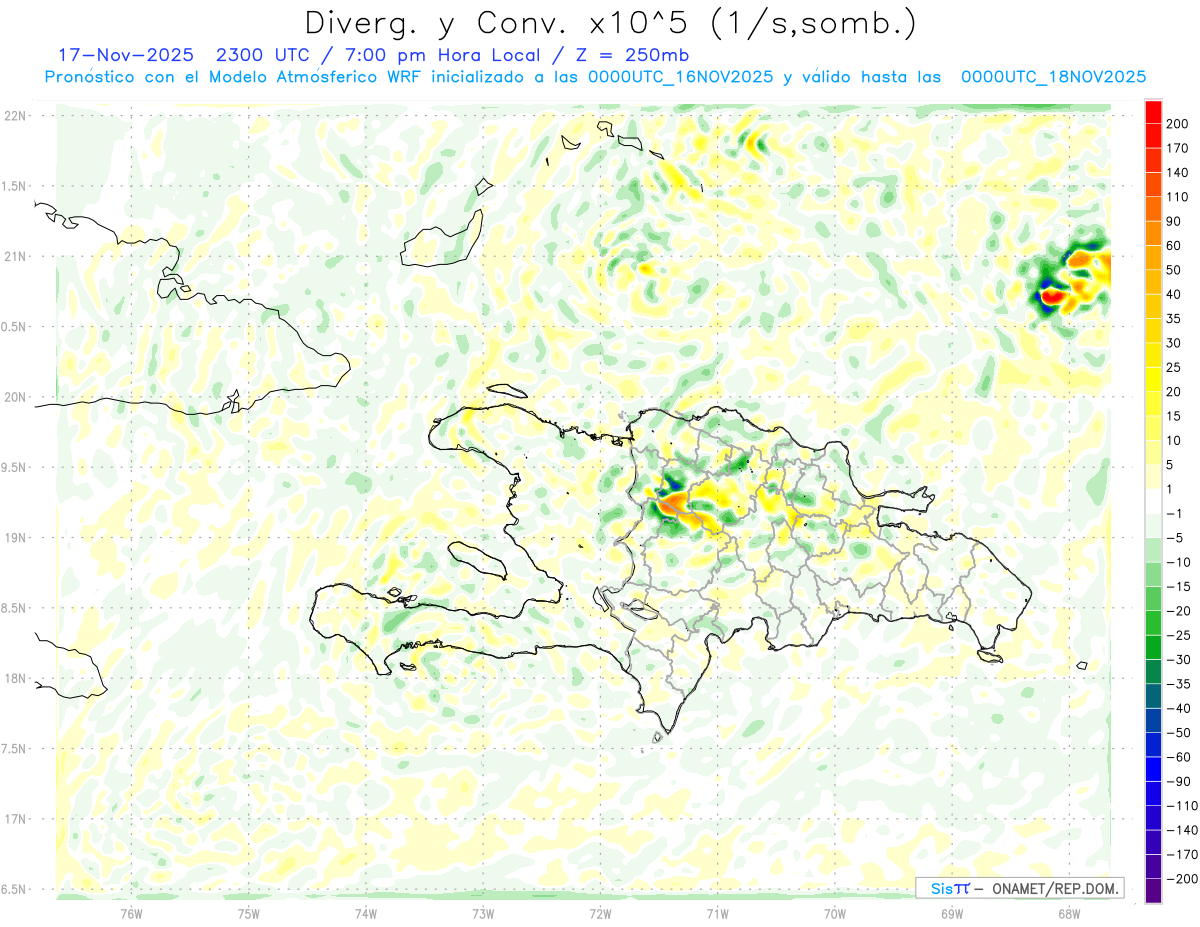
Task: Click the longitude label "72W"
Action: point(600,912)
